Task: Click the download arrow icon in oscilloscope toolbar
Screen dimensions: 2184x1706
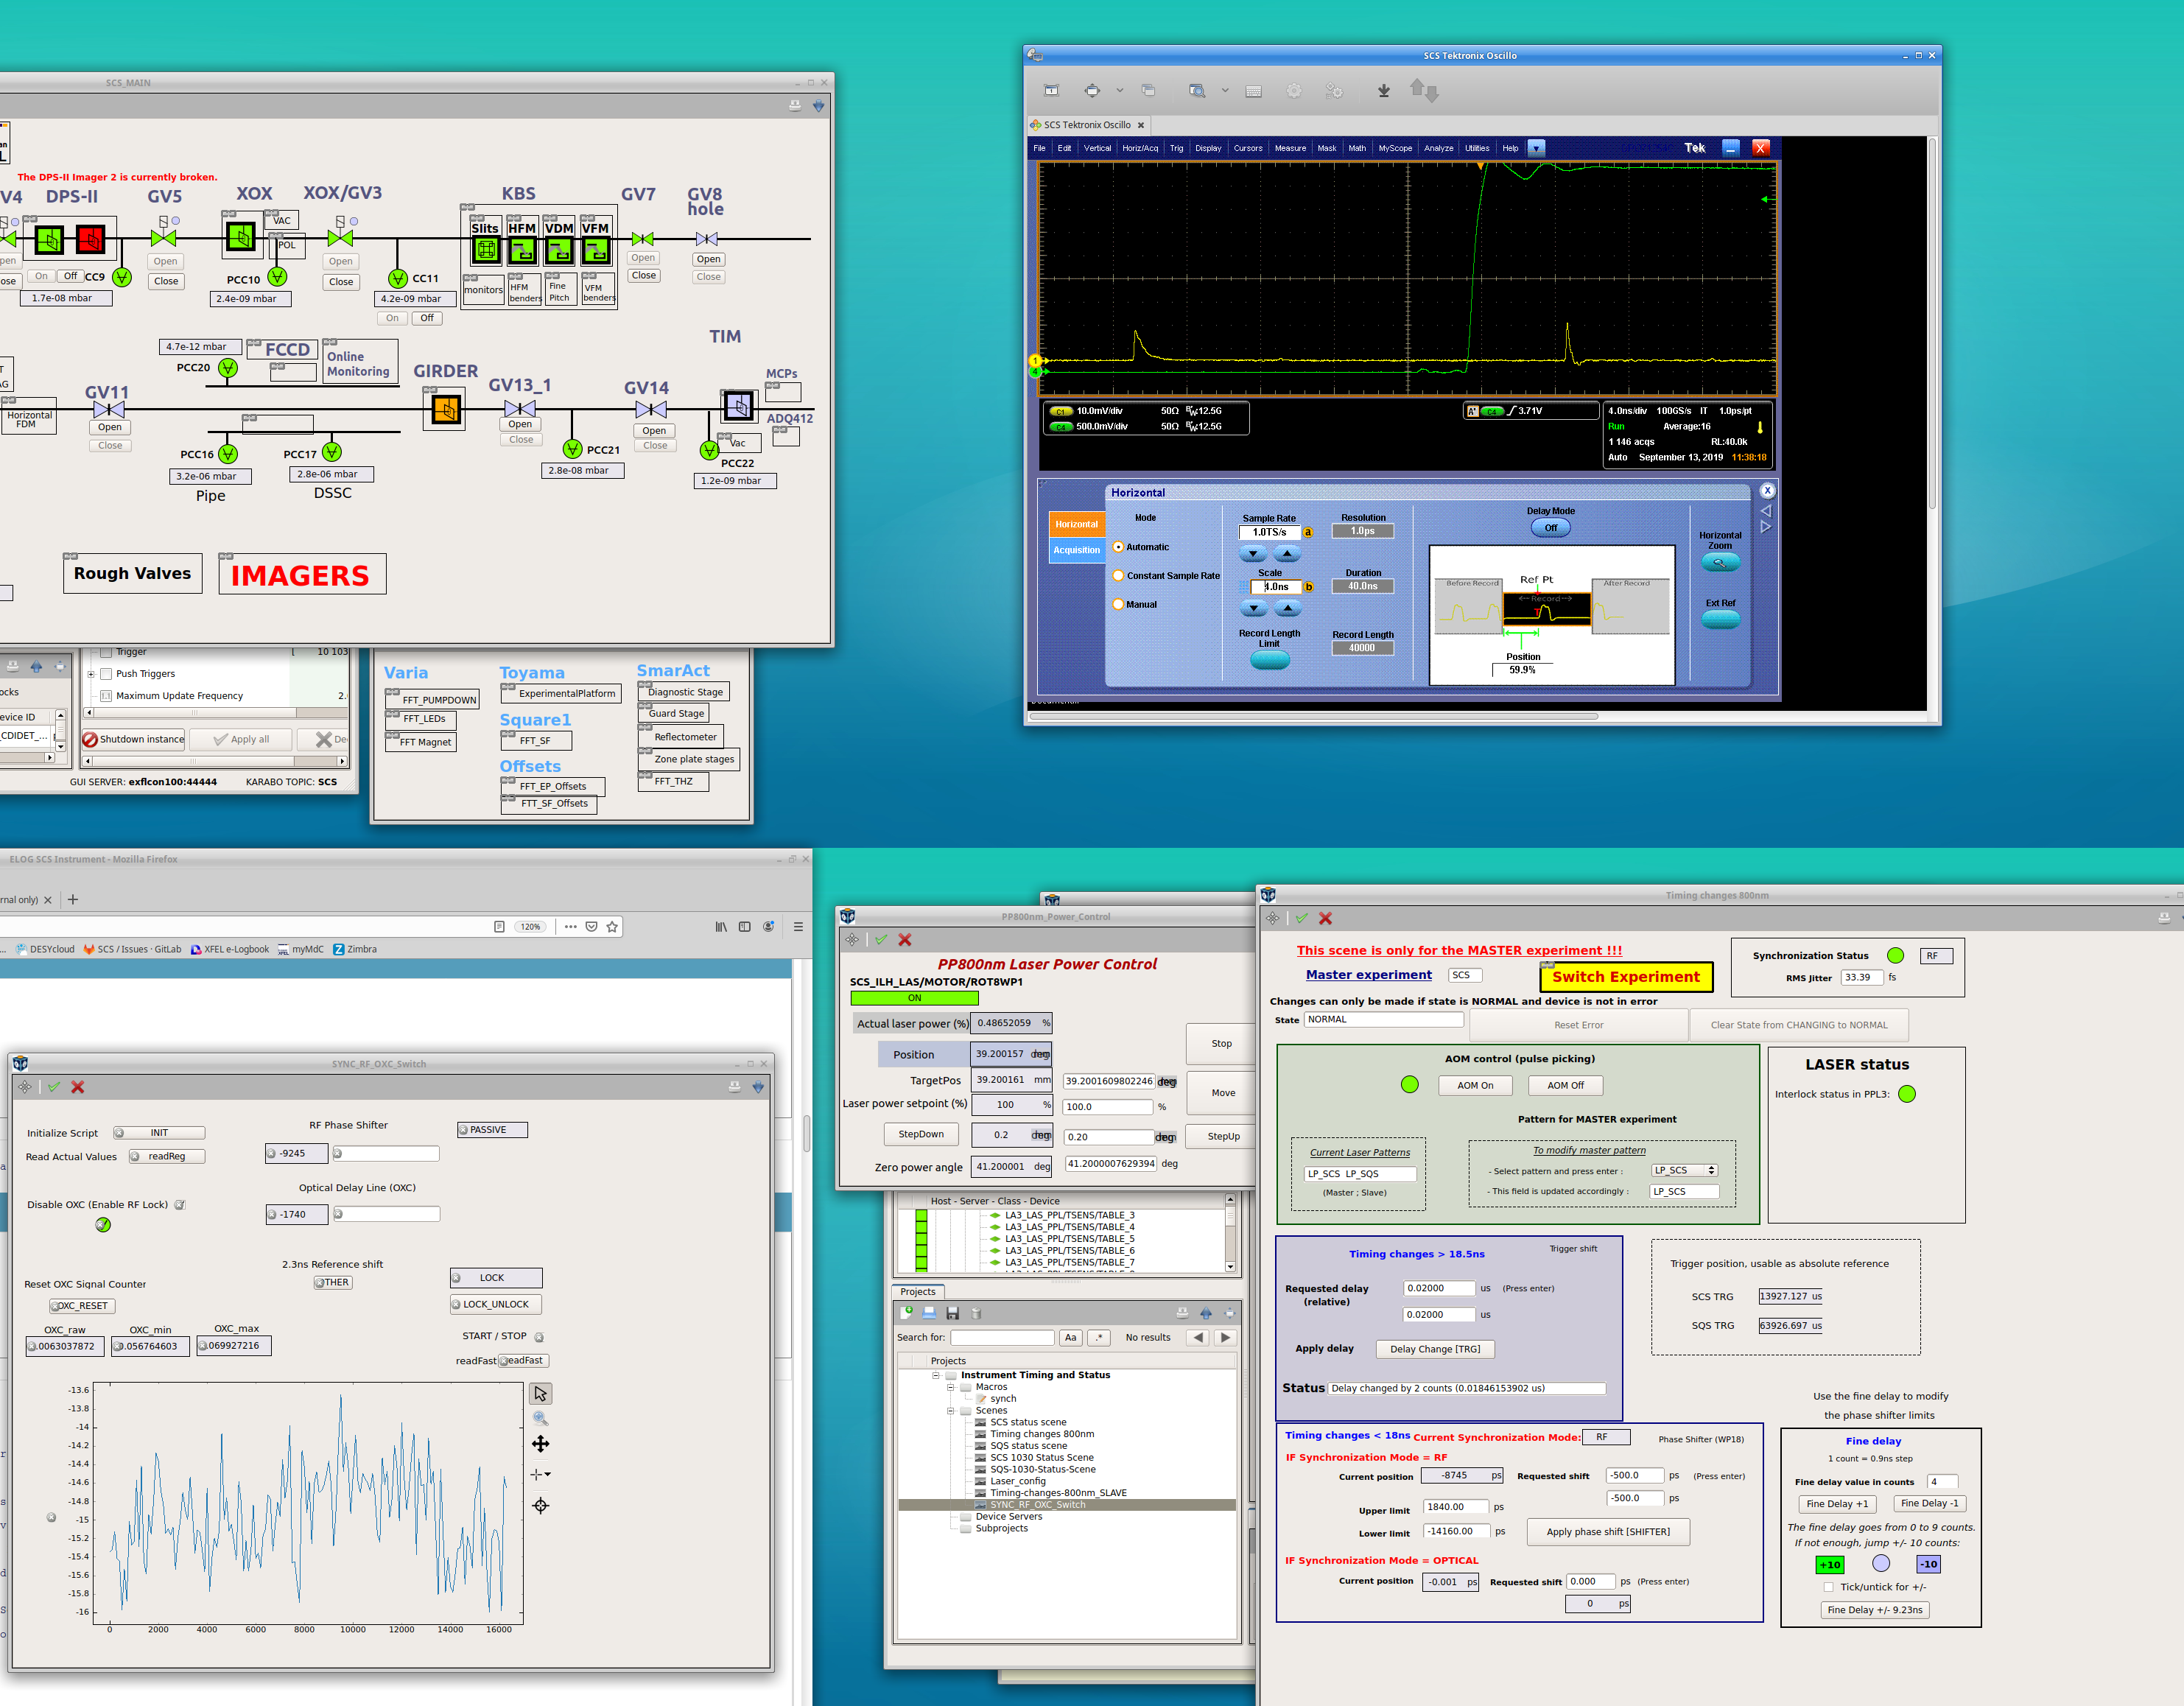Action: point(1384,91)
